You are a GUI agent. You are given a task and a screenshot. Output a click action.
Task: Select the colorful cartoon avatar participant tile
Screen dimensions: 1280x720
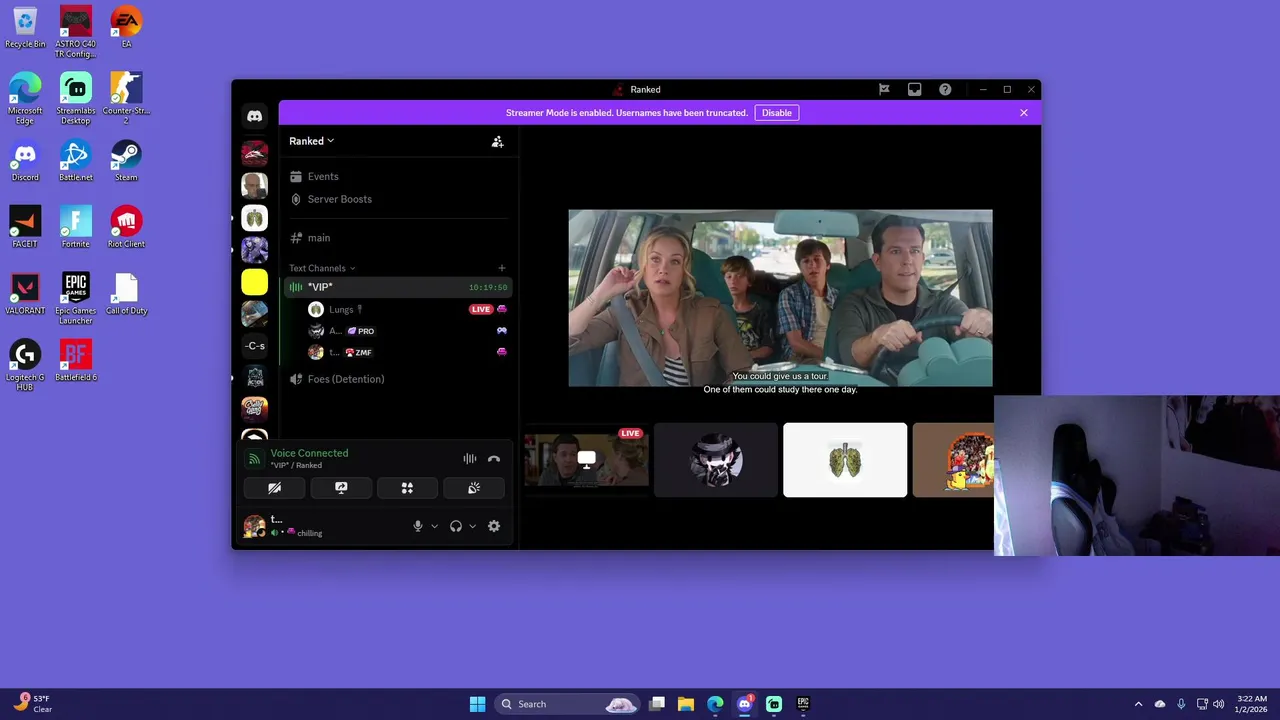[x=954, y=460]
